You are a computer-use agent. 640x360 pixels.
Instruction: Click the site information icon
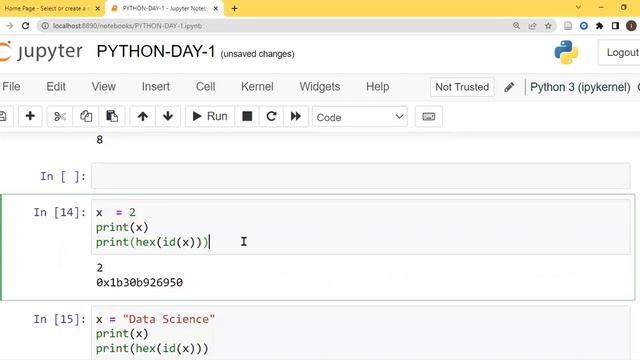pyautogui.click(x=45, y=26)
